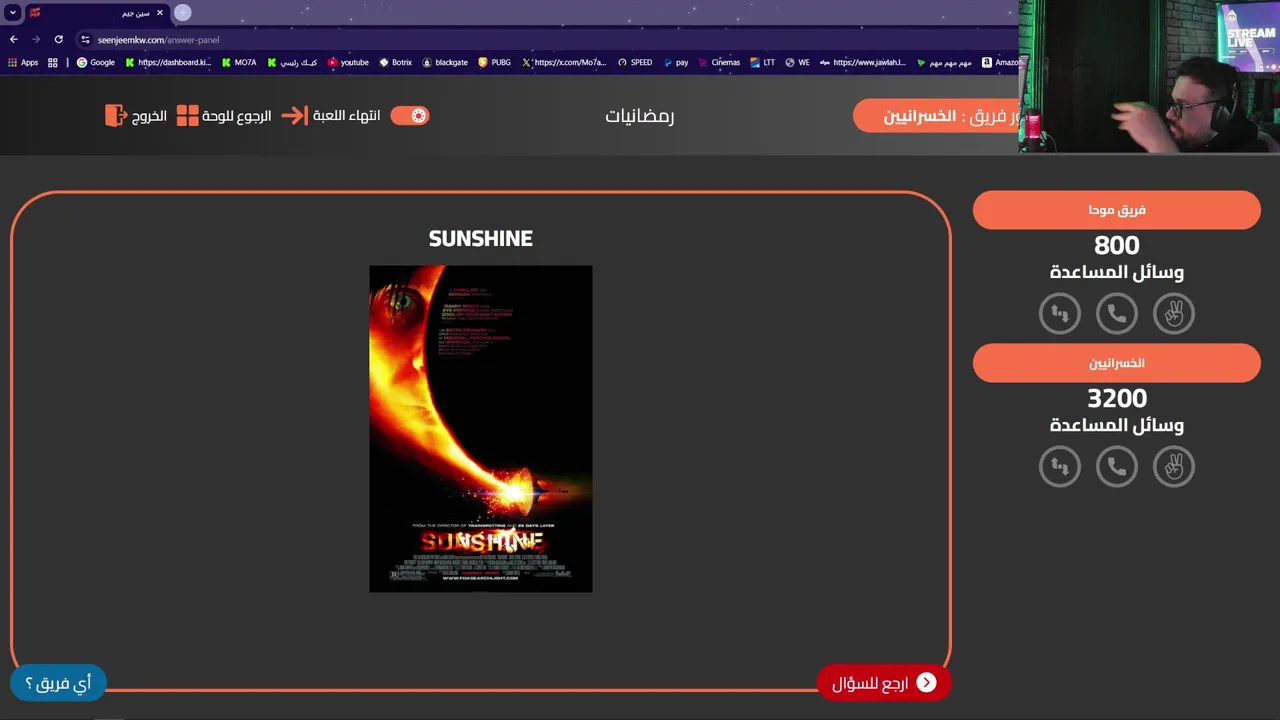Click the board grid icon beside الرجوع للوحة
The width and height of the screenshot is (1280, 720).
[187, 116]
